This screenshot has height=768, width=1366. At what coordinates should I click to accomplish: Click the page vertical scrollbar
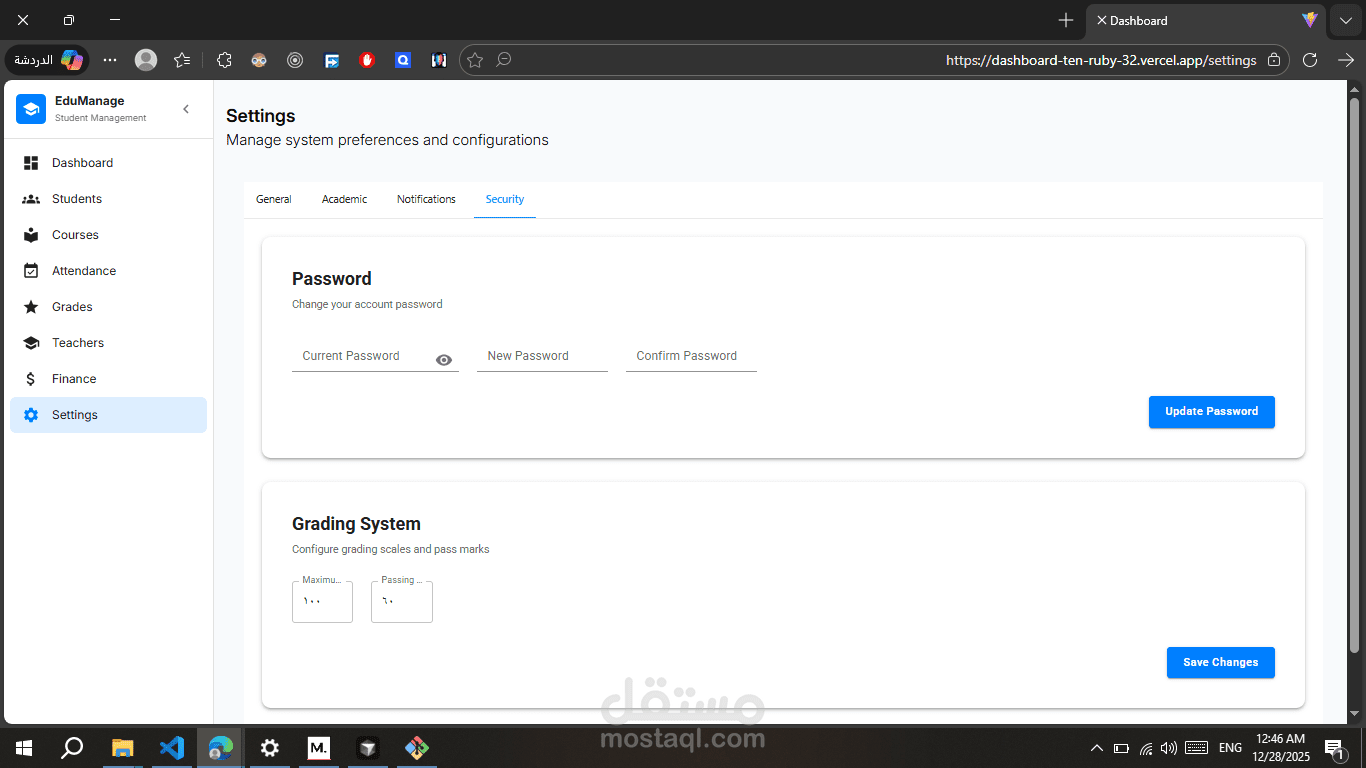coord(1355,375)
